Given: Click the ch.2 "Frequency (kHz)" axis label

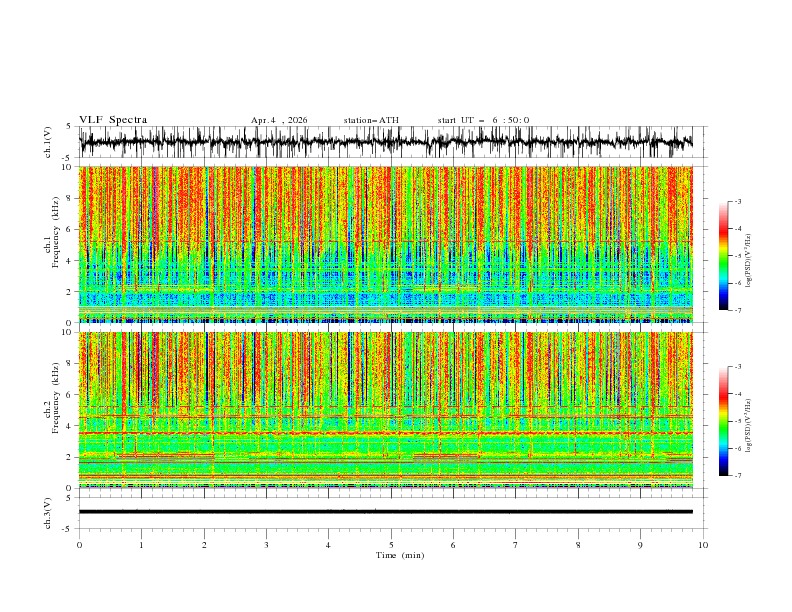Looking at the screenshot, I should [x=56, y=397].
